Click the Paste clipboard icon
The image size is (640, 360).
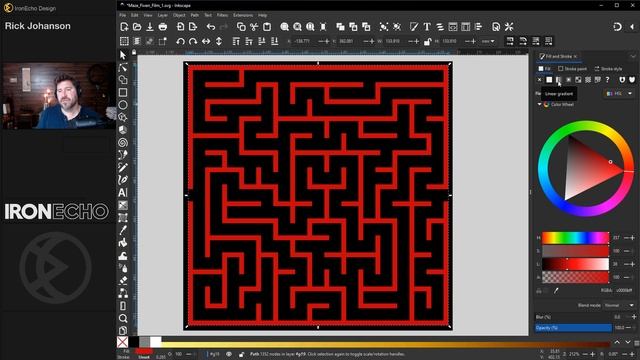click(267, 27)
